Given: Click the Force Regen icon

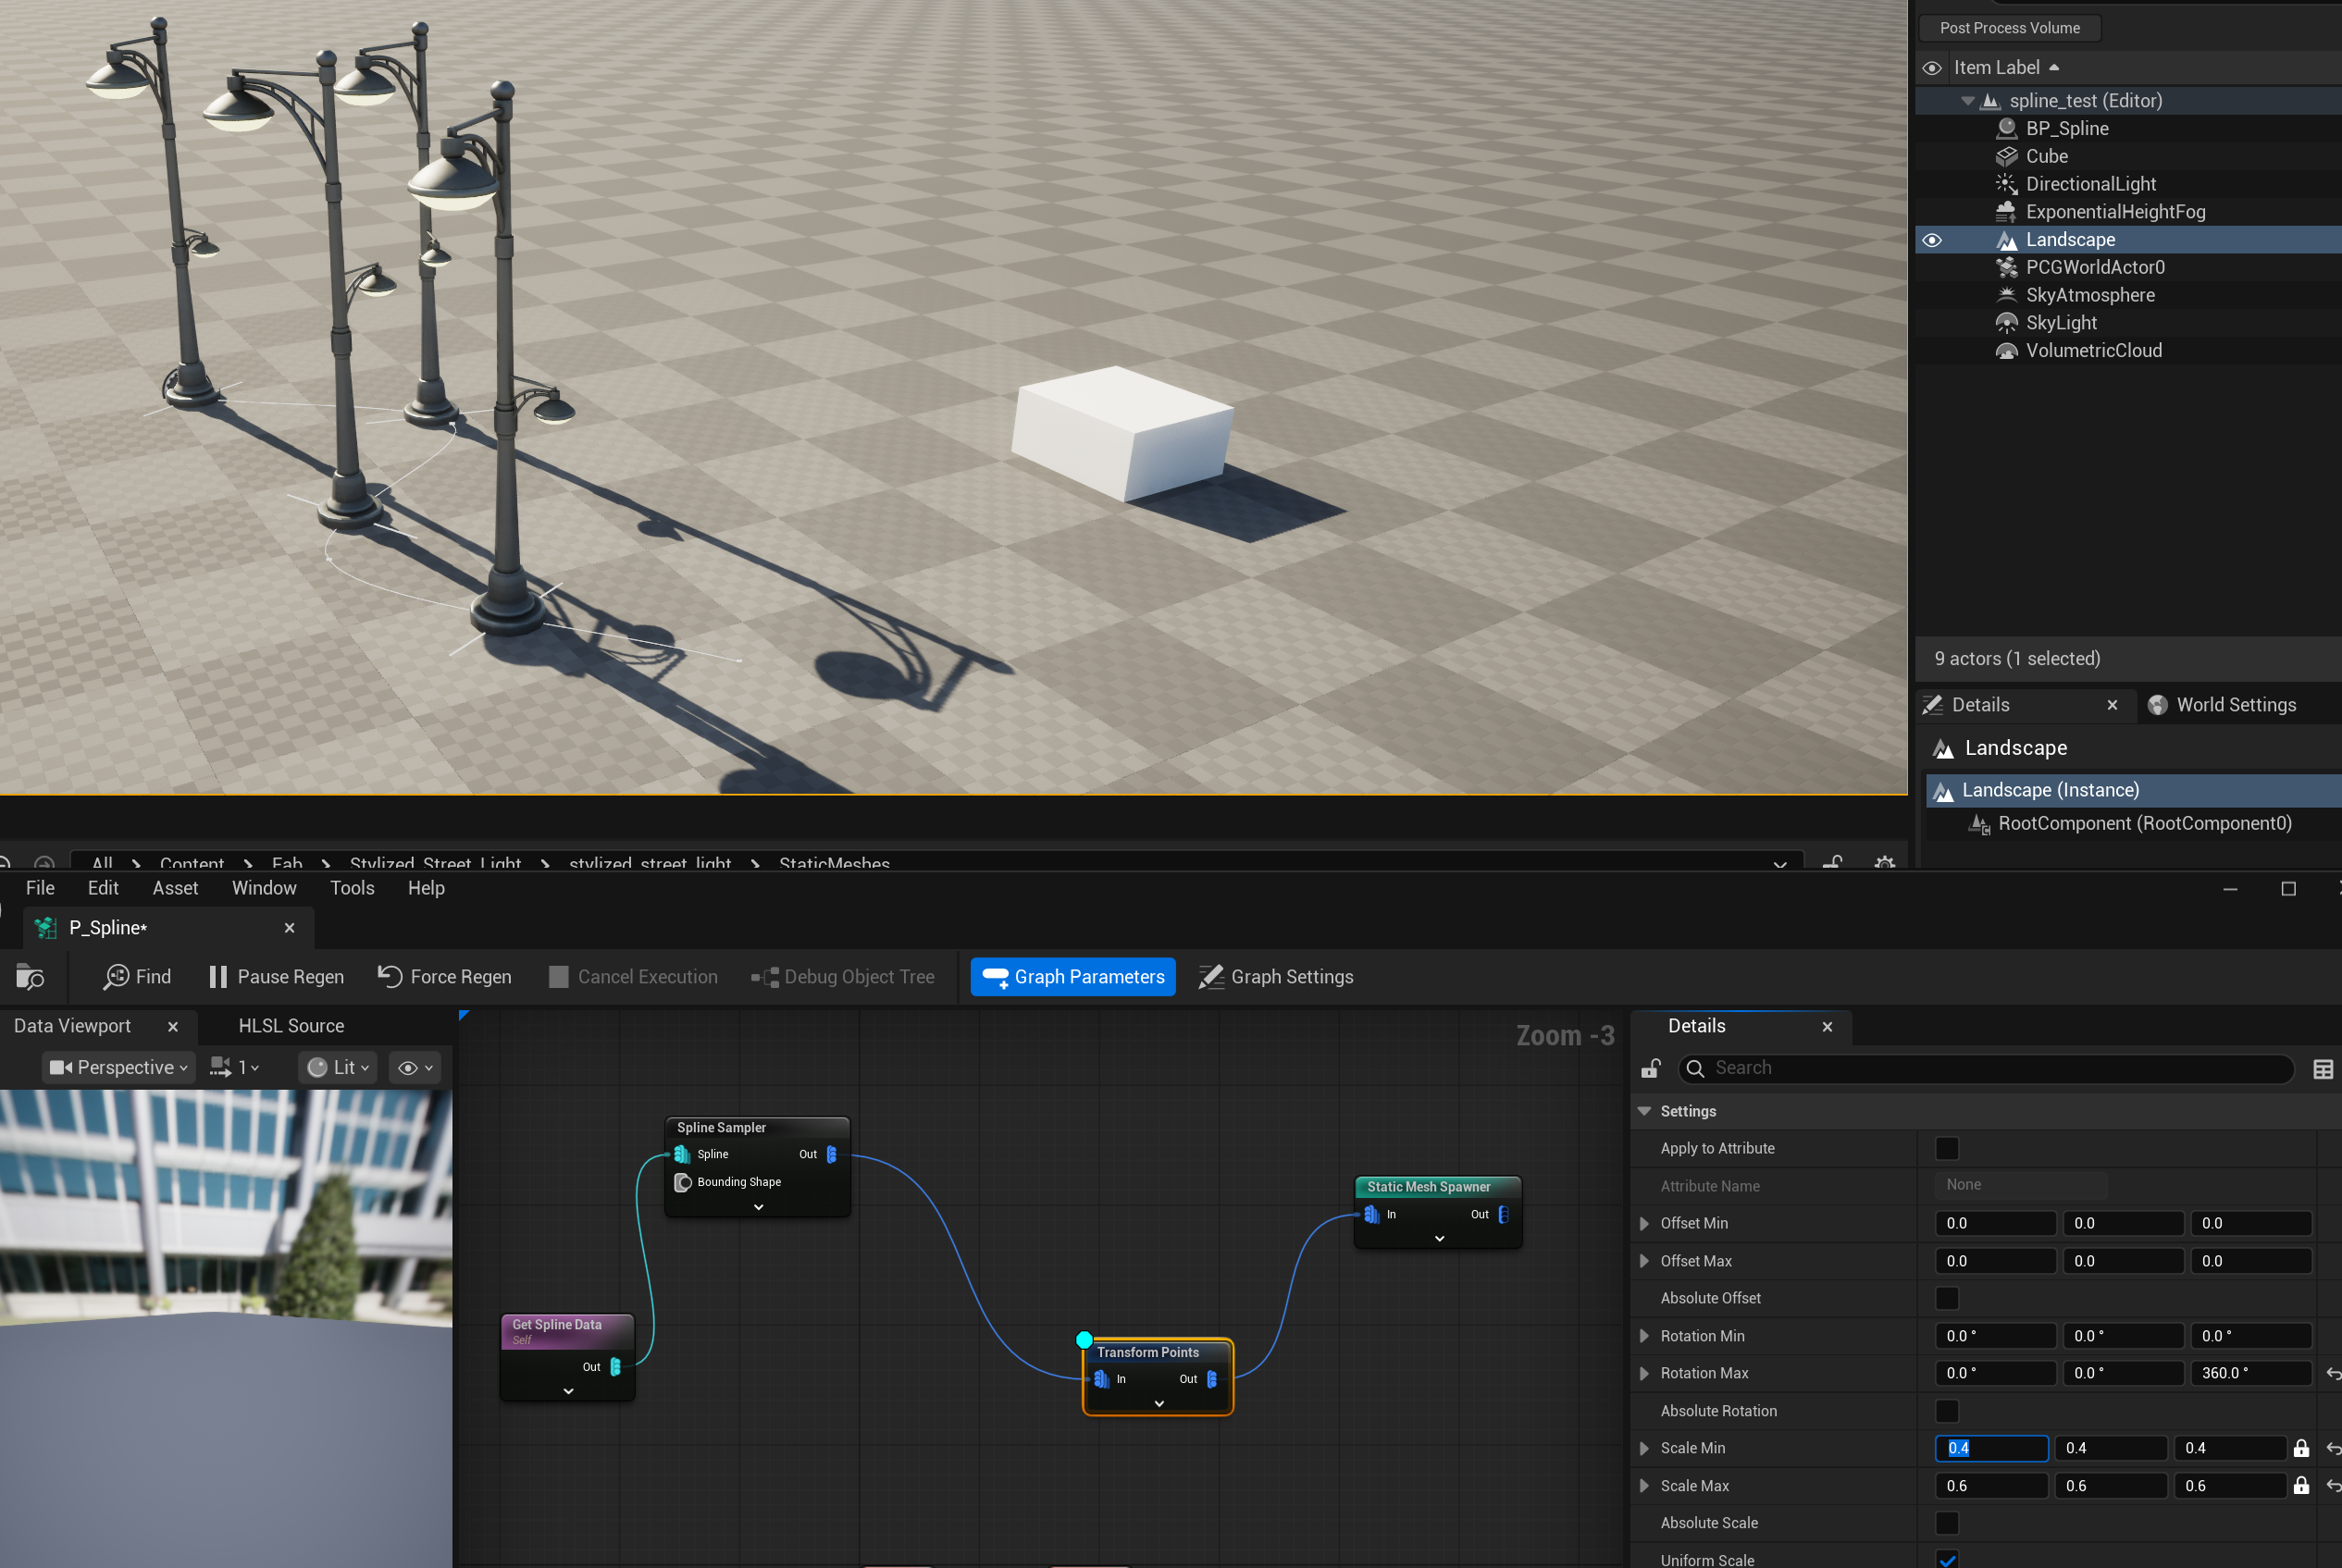Looking at the screenshot, I should click(x=389, y=976).
